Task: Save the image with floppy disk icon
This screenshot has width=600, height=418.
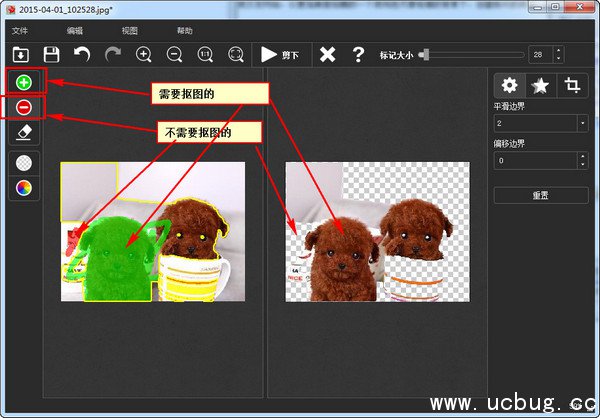Action: [52, 54]
